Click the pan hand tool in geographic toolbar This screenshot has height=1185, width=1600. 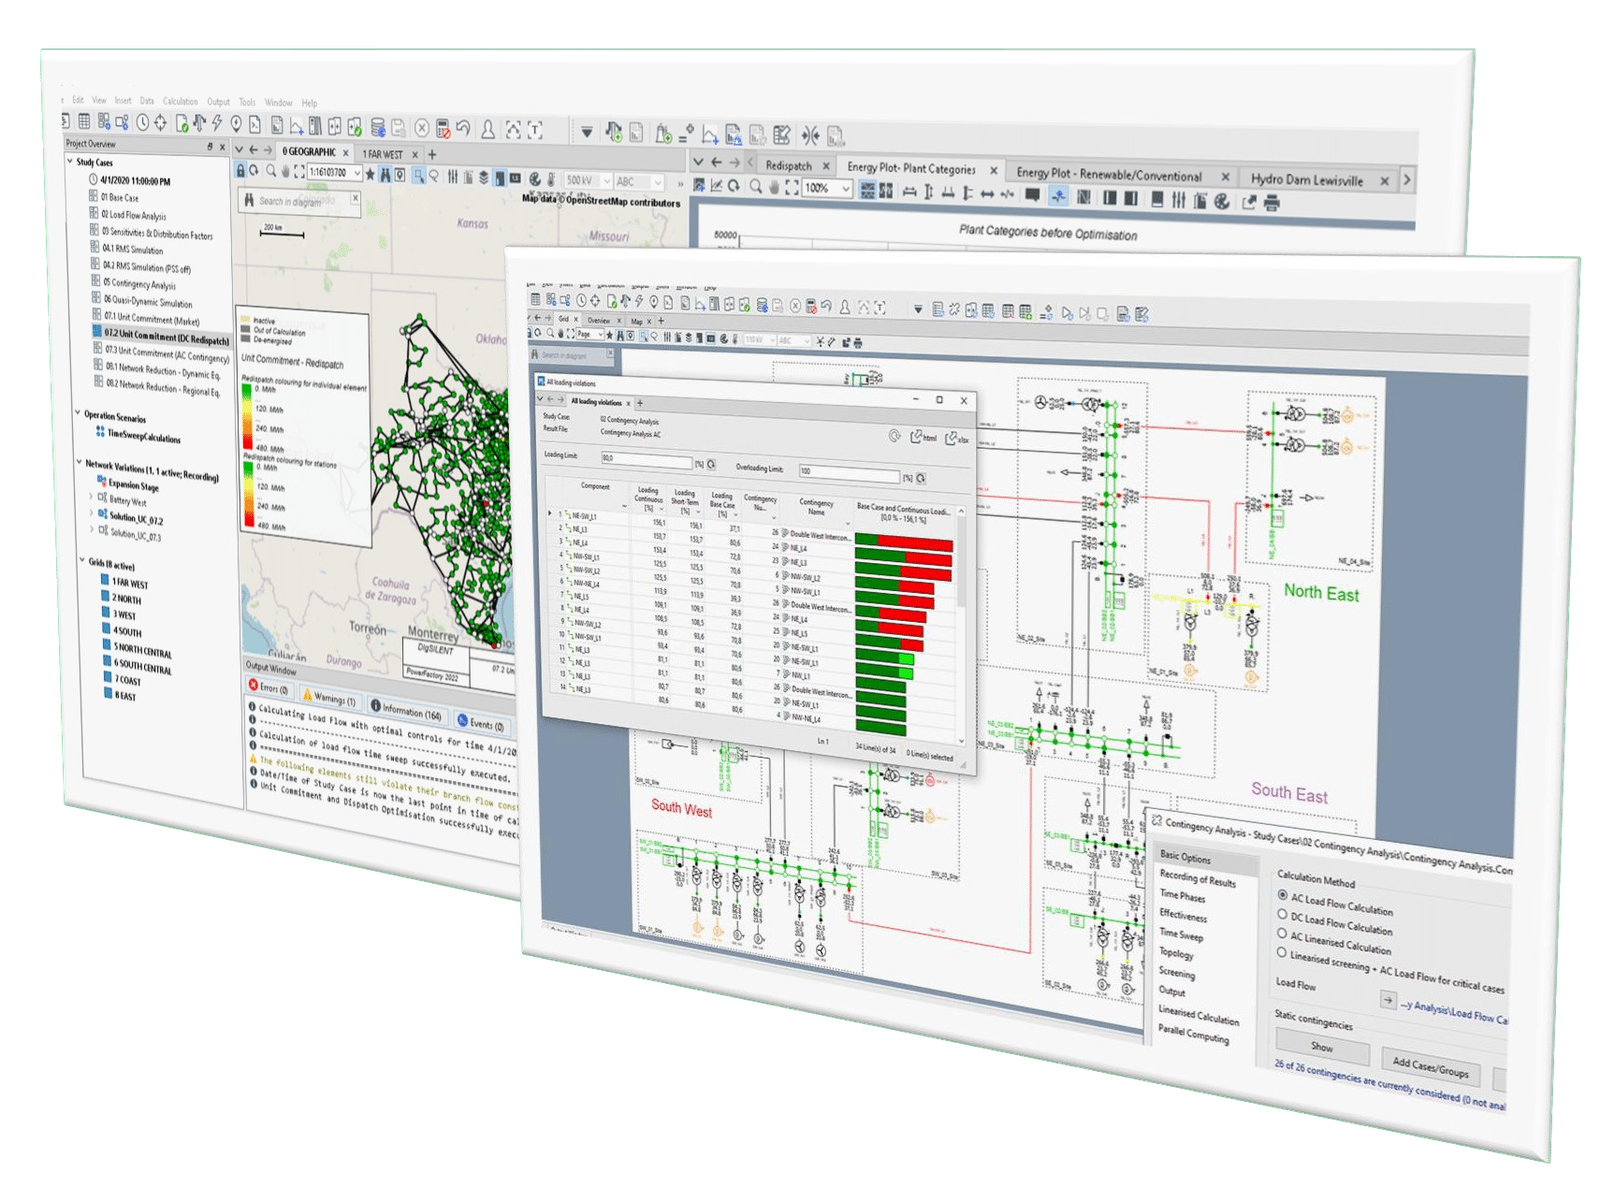point(285,172)
